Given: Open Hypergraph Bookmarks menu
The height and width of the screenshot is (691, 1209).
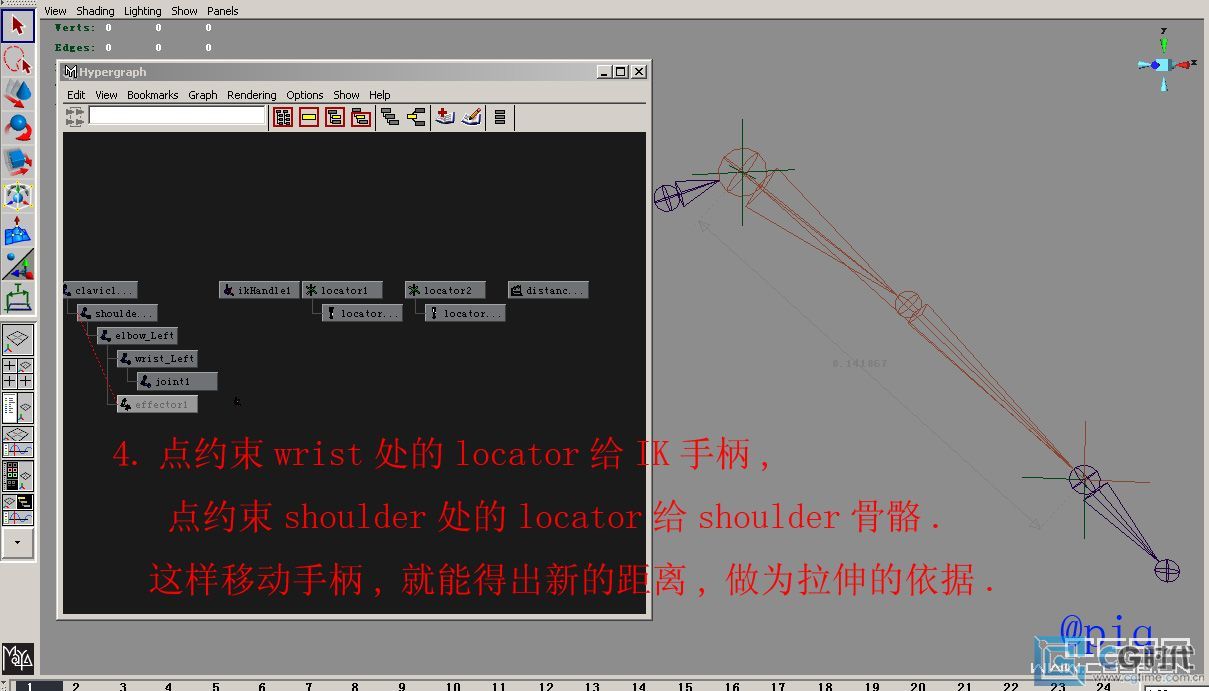Looking at the screenshot, I should [x=152, y=95].
